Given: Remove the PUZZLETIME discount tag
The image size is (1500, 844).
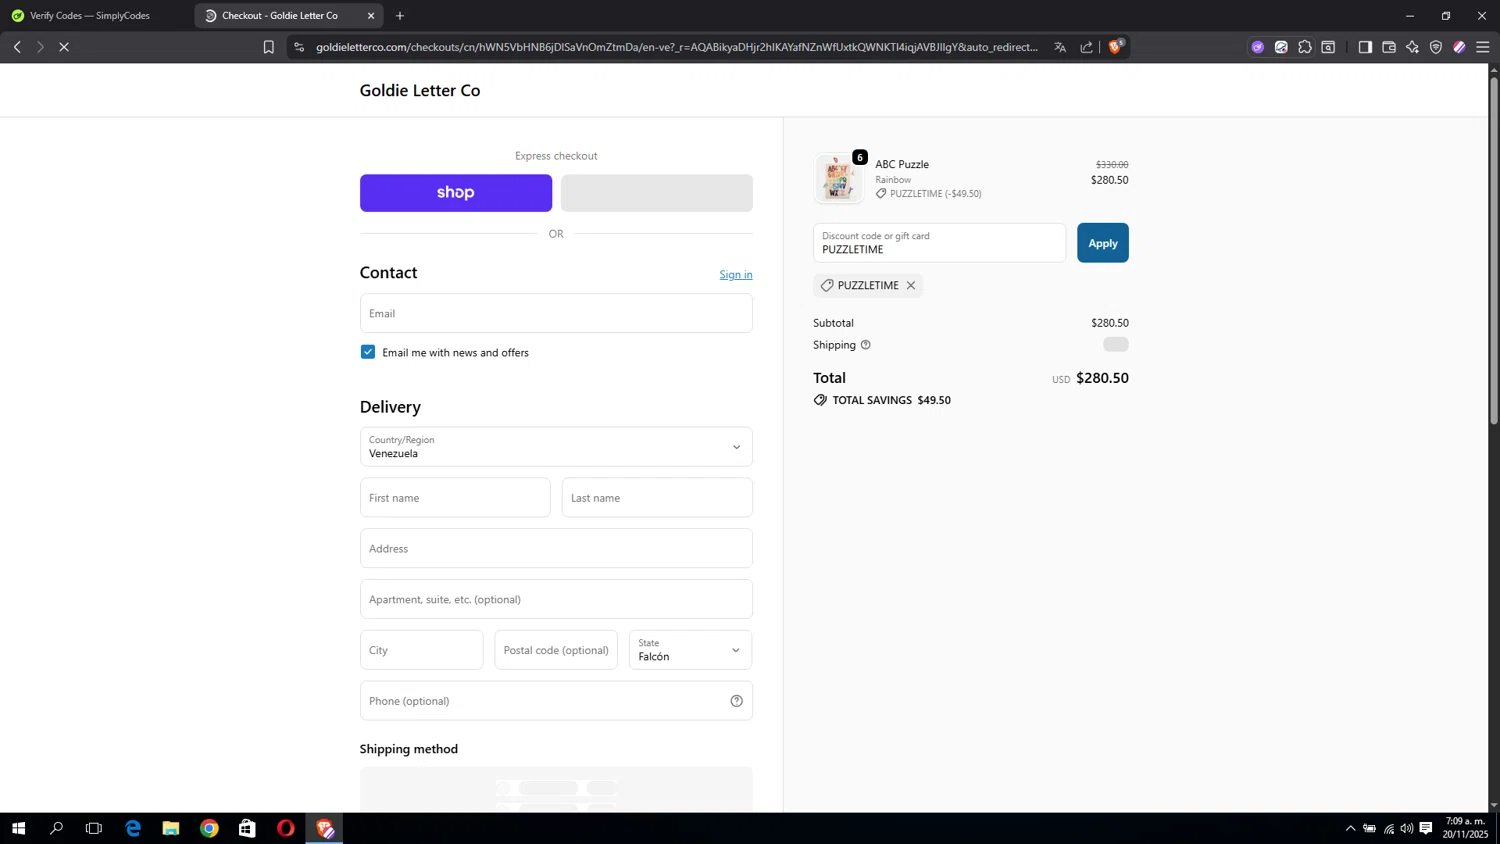Looking at the screenshot, I should 911,286.
